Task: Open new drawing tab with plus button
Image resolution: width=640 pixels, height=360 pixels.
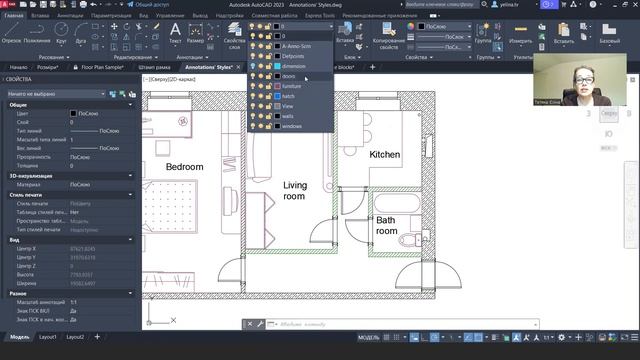Action: point(372,67)
